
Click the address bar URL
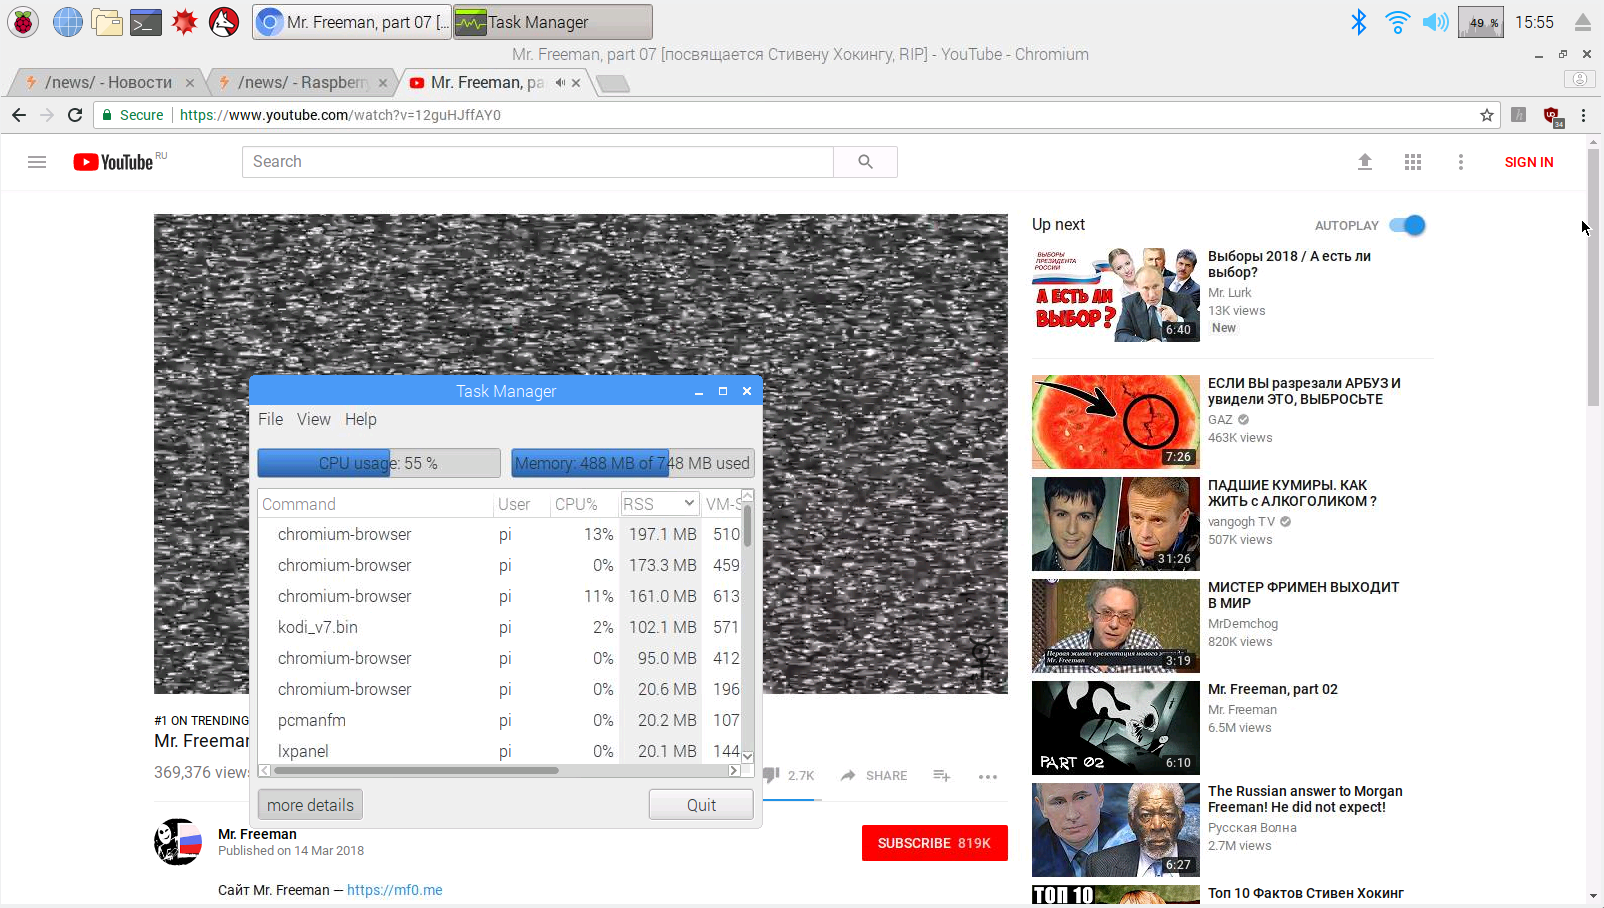click(340, 115)
